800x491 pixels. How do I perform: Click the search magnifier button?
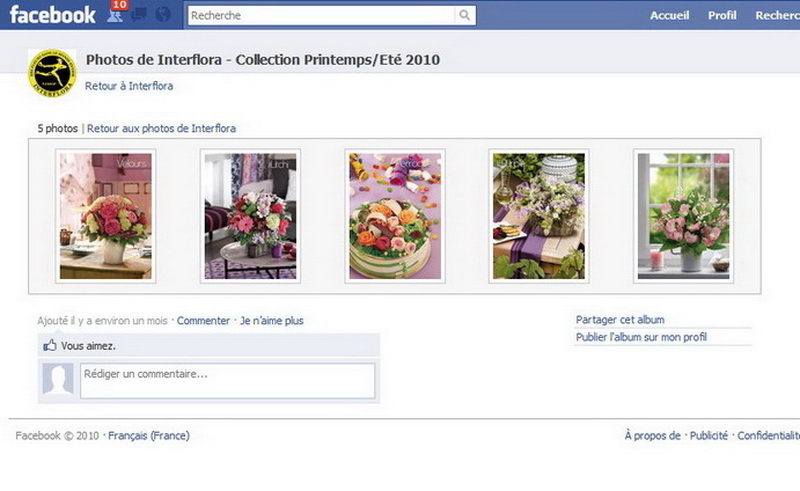pos(464,15)
